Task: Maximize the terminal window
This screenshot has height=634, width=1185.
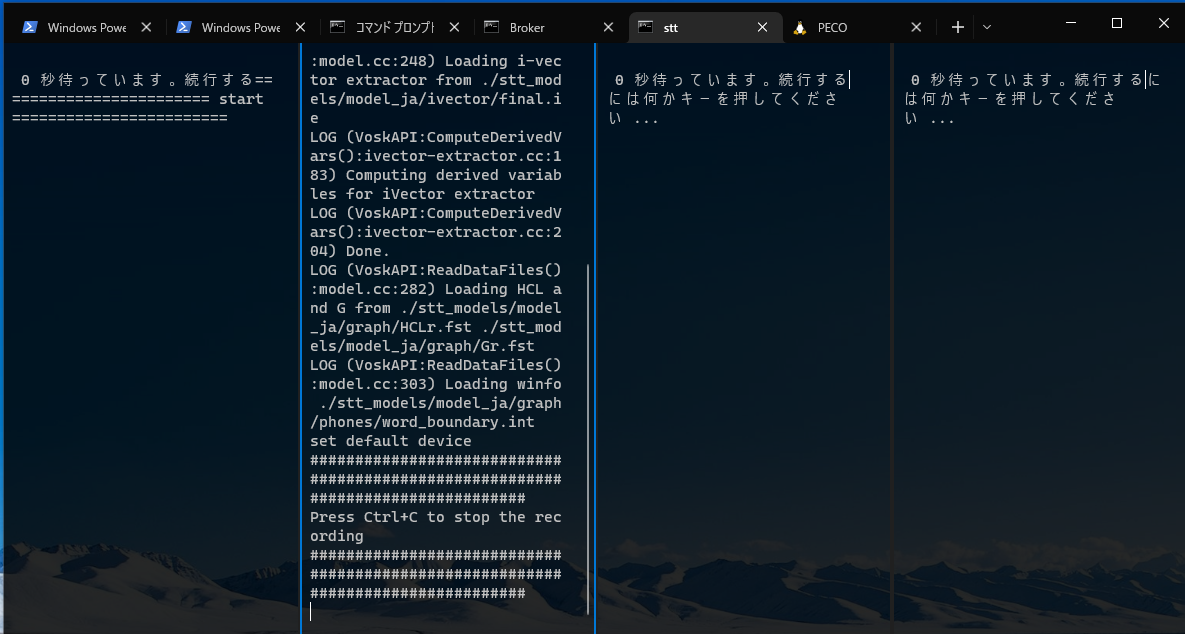Action: pyautogui.click(x=1117, y=23)
